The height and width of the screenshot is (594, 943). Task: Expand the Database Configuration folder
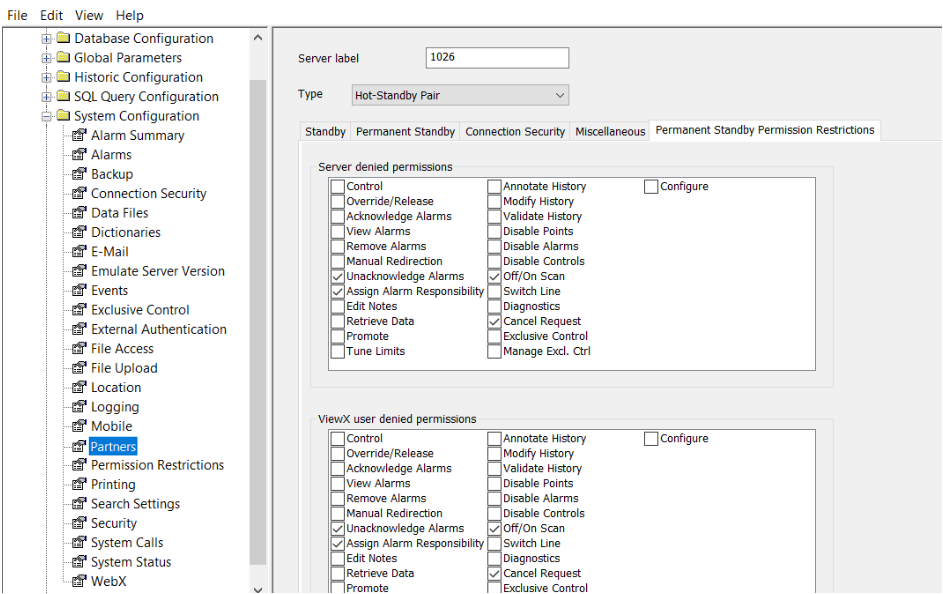[x=46, y=39]
